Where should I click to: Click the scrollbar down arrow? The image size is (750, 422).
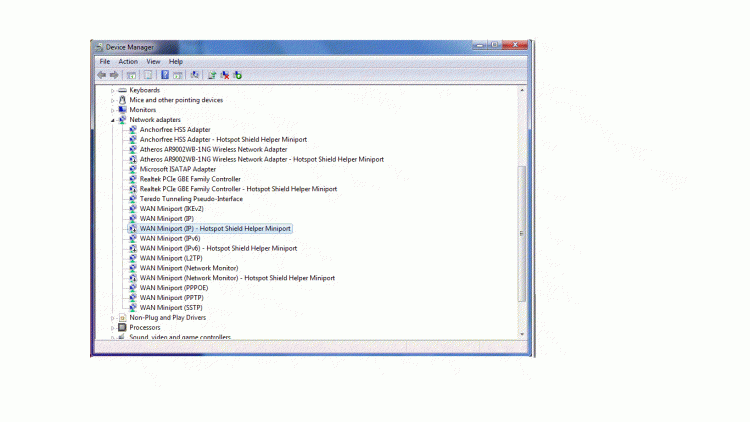point(522,334)
